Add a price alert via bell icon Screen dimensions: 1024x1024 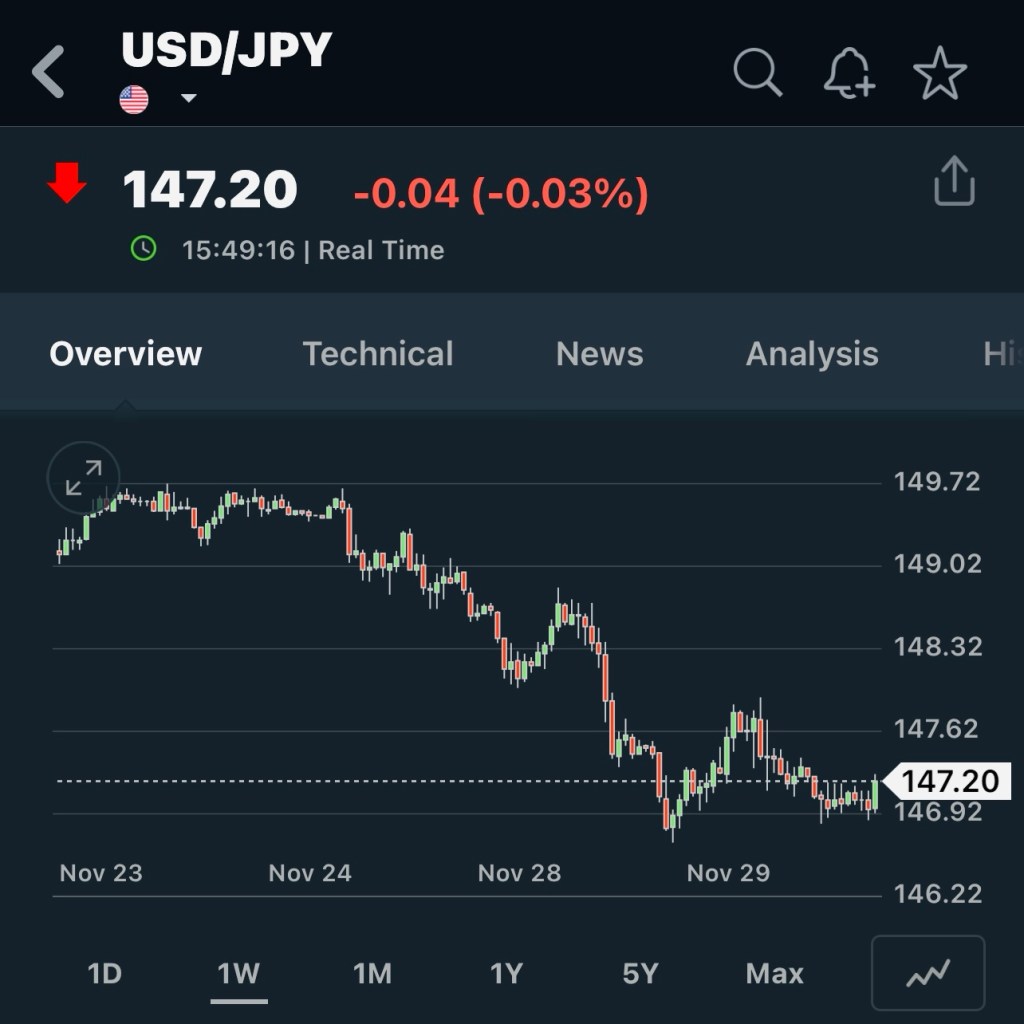[x=848, y=74]
